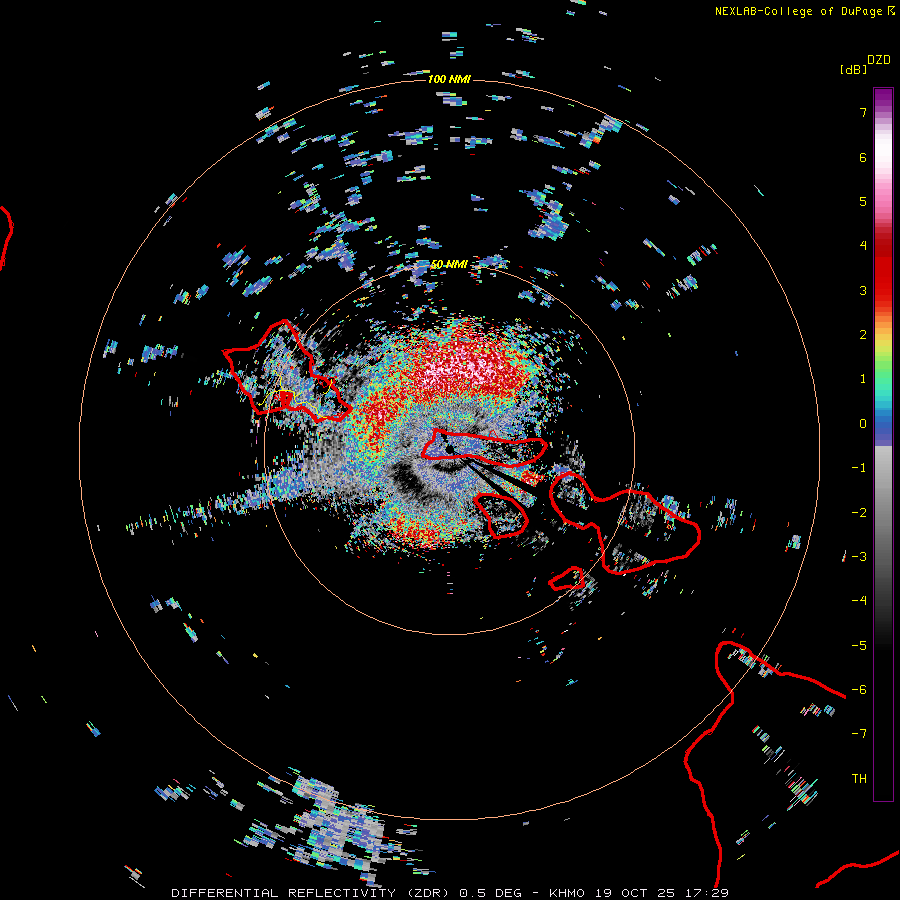Click the DIFFERENTIAL REFLECTIVITY caption words
The image size is (900, 900).
tap(284, 893)
